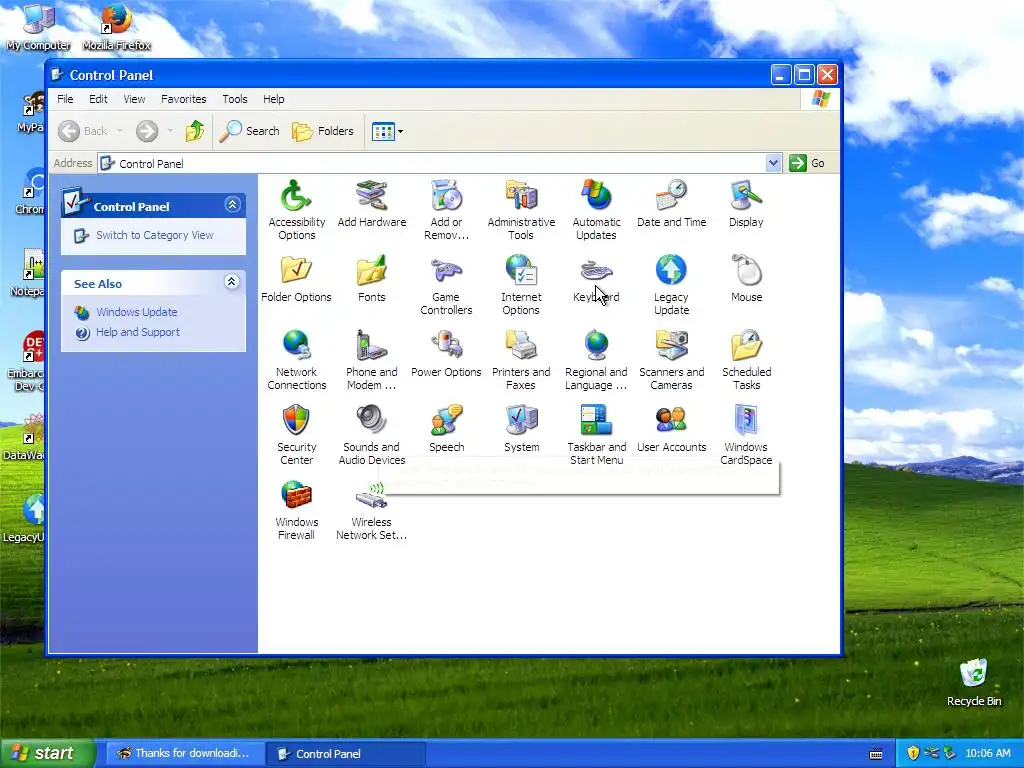Collapse the See Also sidebar section
This screenshot has height=768, width=1024.
(x=231, y=281)
